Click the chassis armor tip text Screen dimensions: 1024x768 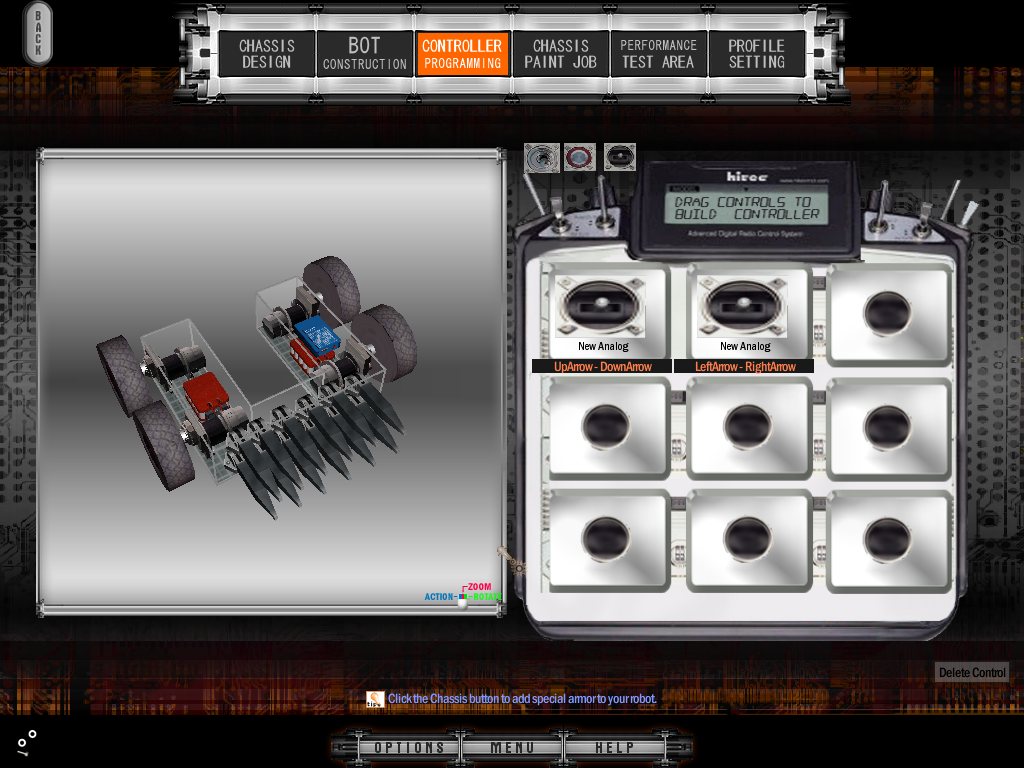click(x=522, y=699)
